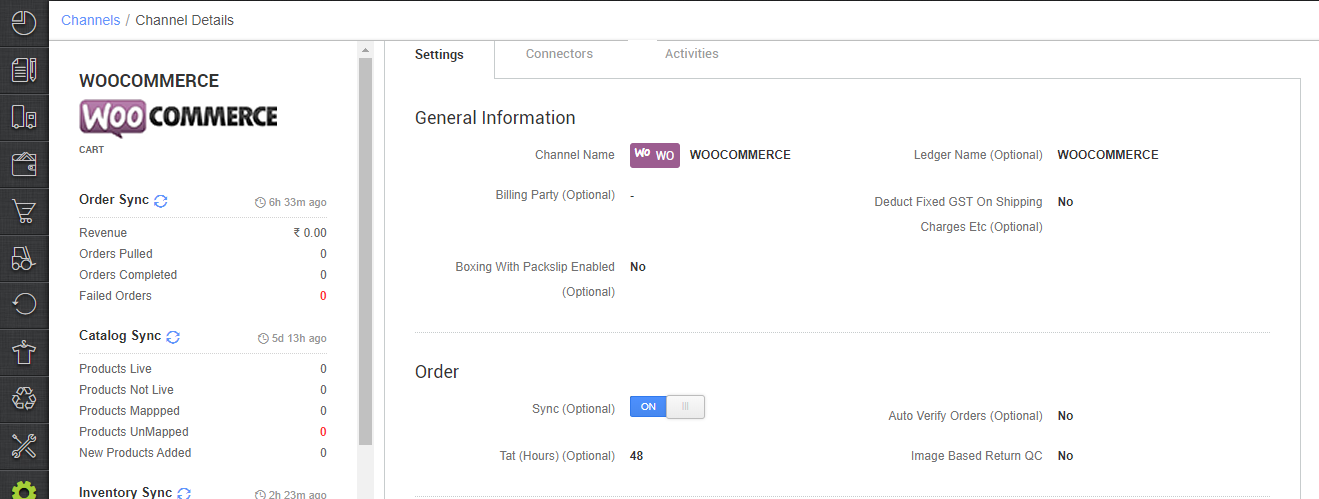Click the Deduct Fixed GST No value
Viewport: 1319px width, 499px height.
coord(1065,202)
